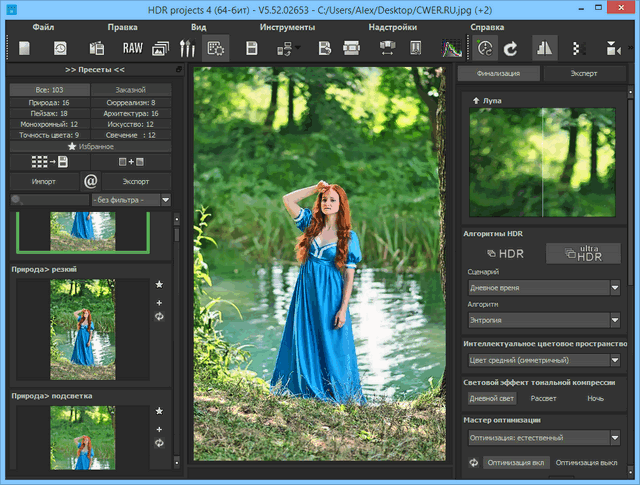The width and height of the screenshot is (640, 485).
Task: Filter presets by Свечение: 12
Action: [x=131, y=135]
